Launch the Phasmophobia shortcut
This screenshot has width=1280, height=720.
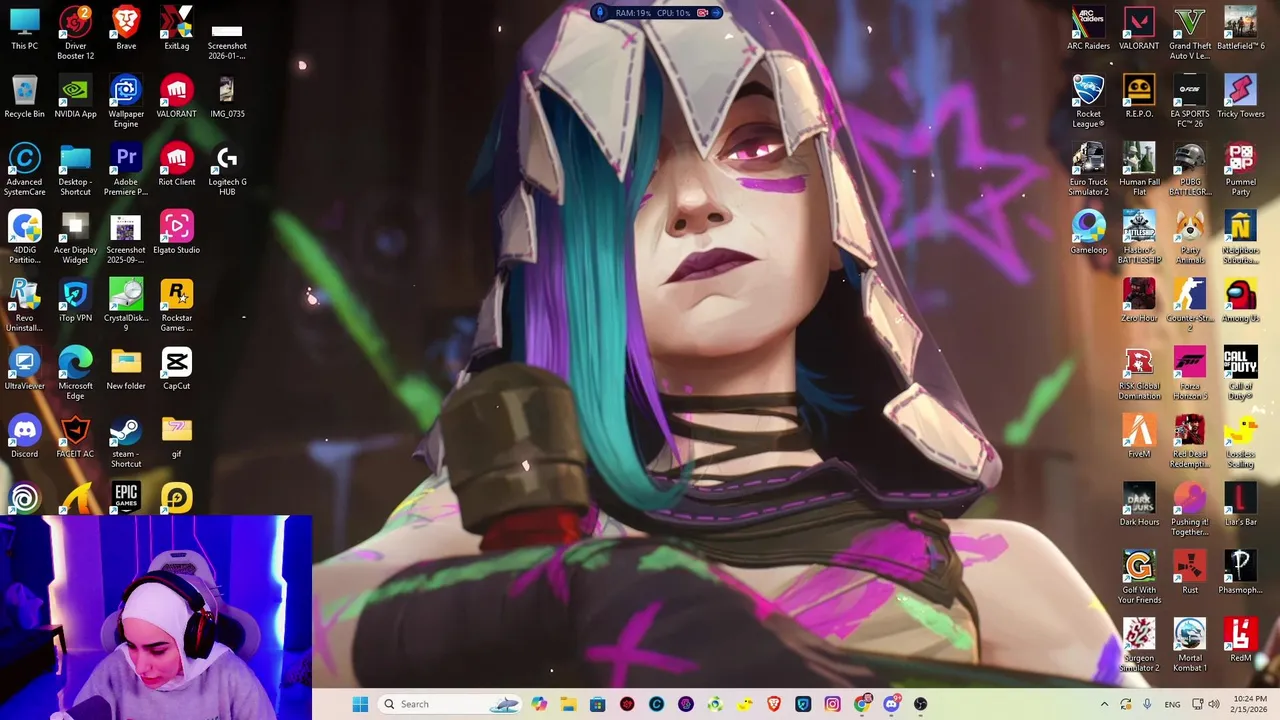tap(1241, 572)
